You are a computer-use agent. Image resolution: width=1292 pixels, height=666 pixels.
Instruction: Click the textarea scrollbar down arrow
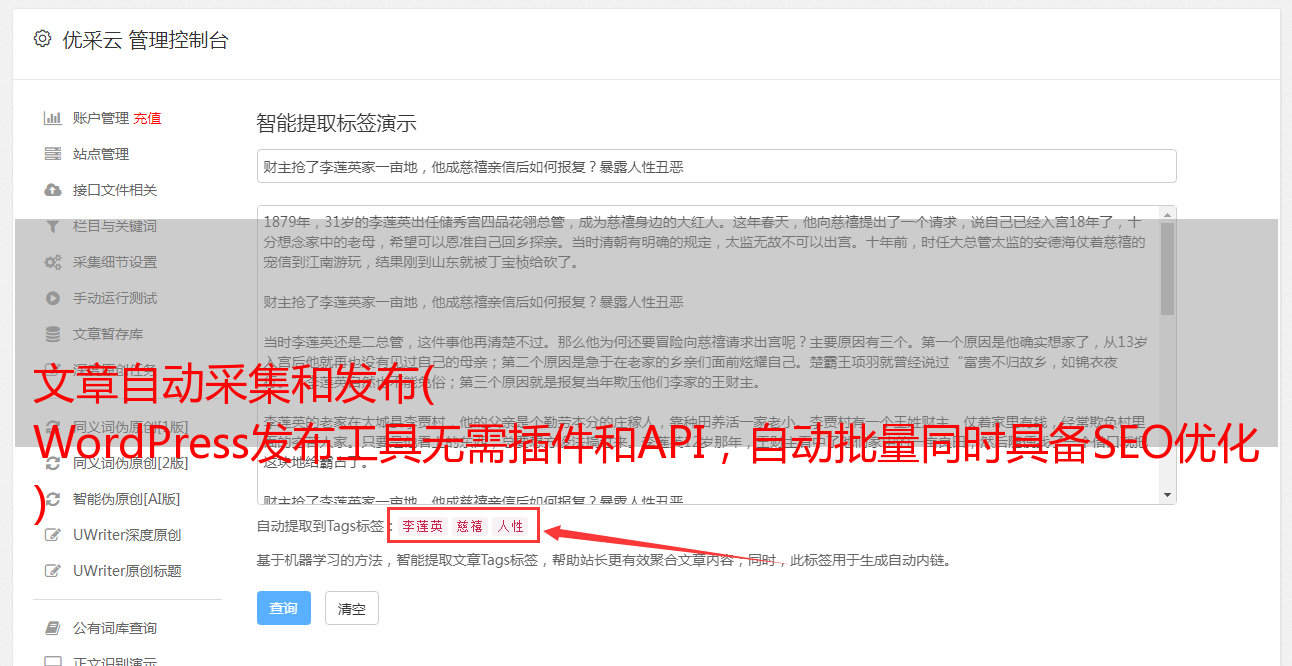click(x=1168, y=495)
